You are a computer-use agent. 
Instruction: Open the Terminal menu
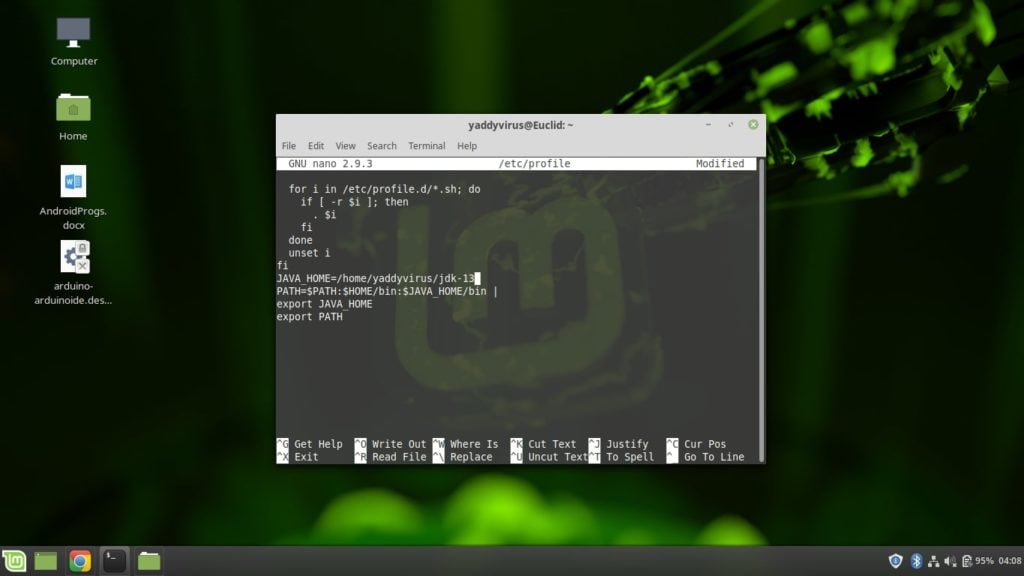pos(426,146)
